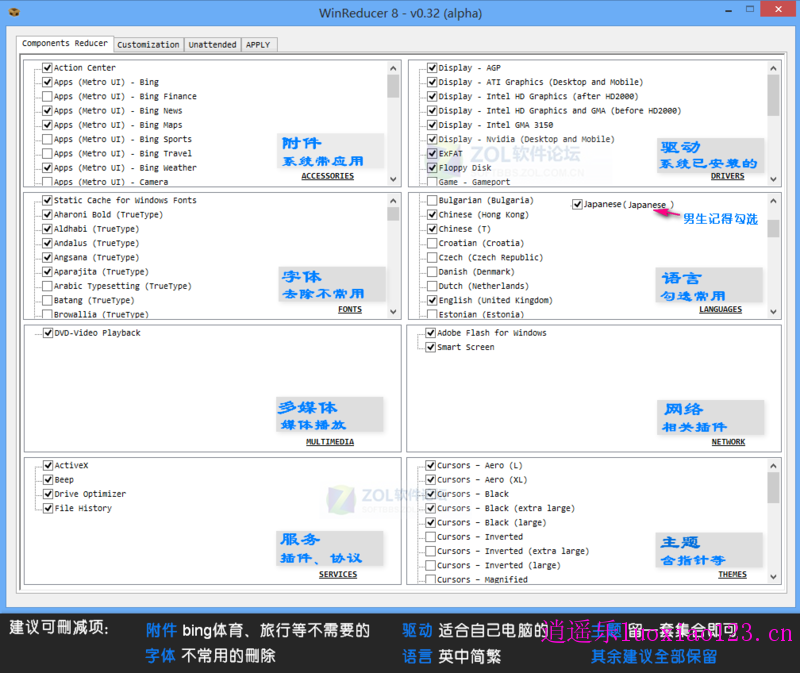The height and width of the screenshot is (673, 800).
Task: Click the DRIVERS link
Action: click(728, 176)
